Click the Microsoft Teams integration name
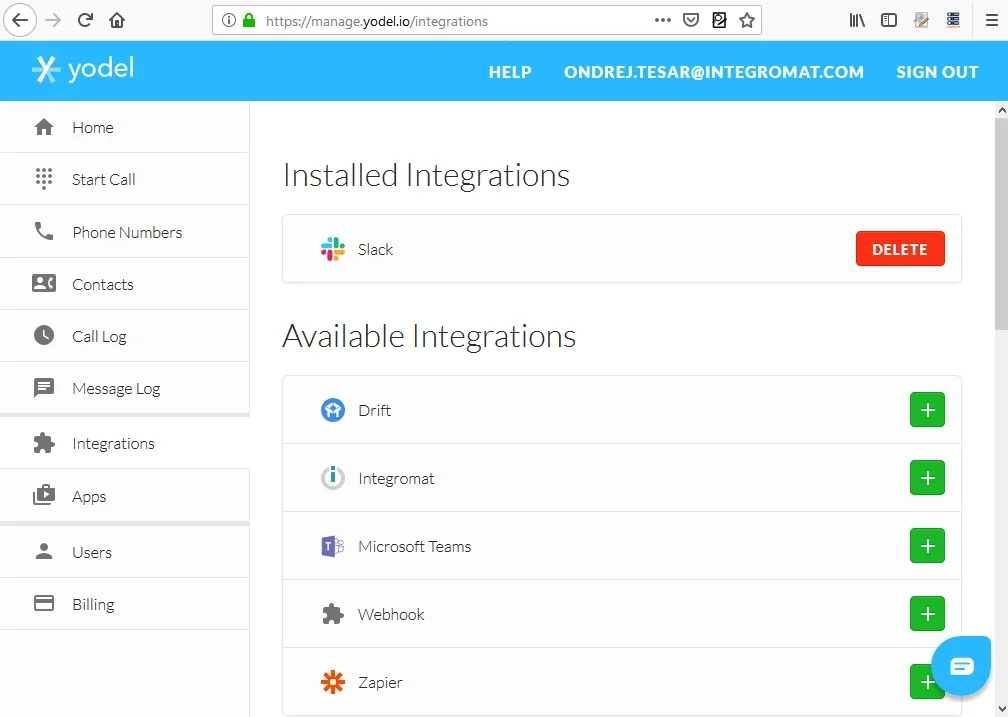The width and height of the screenshot is (1008, 717). tap(415, 547)
